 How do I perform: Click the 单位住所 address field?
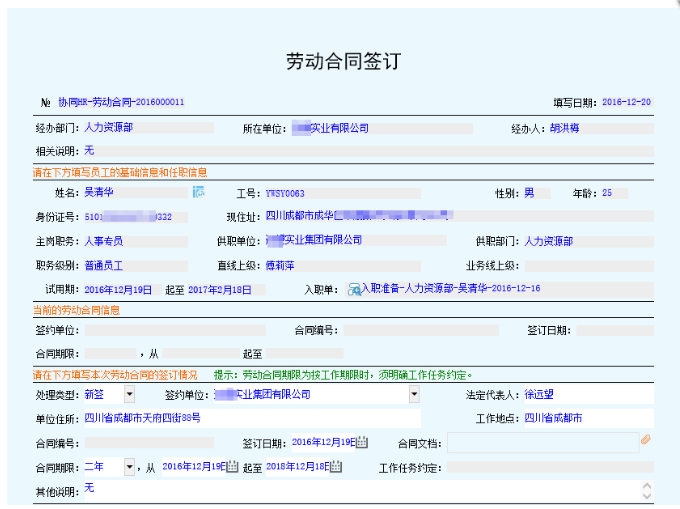click(252, 418)
